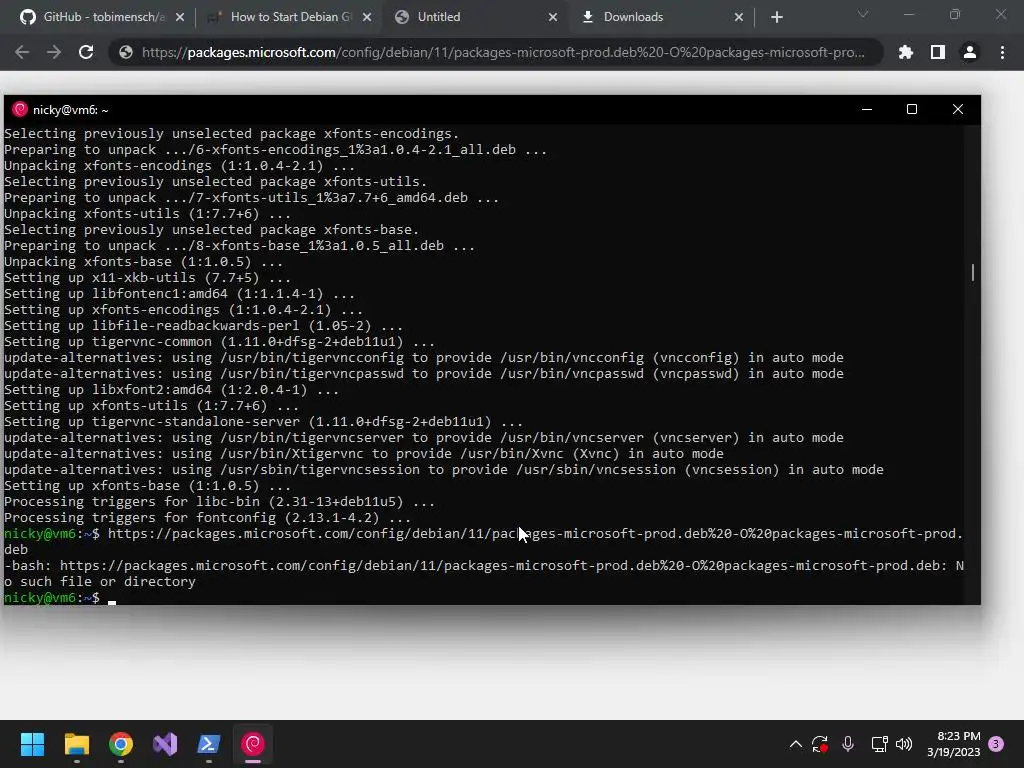
Task: View site information icon in address bar
Action: (x=126, y=52)
